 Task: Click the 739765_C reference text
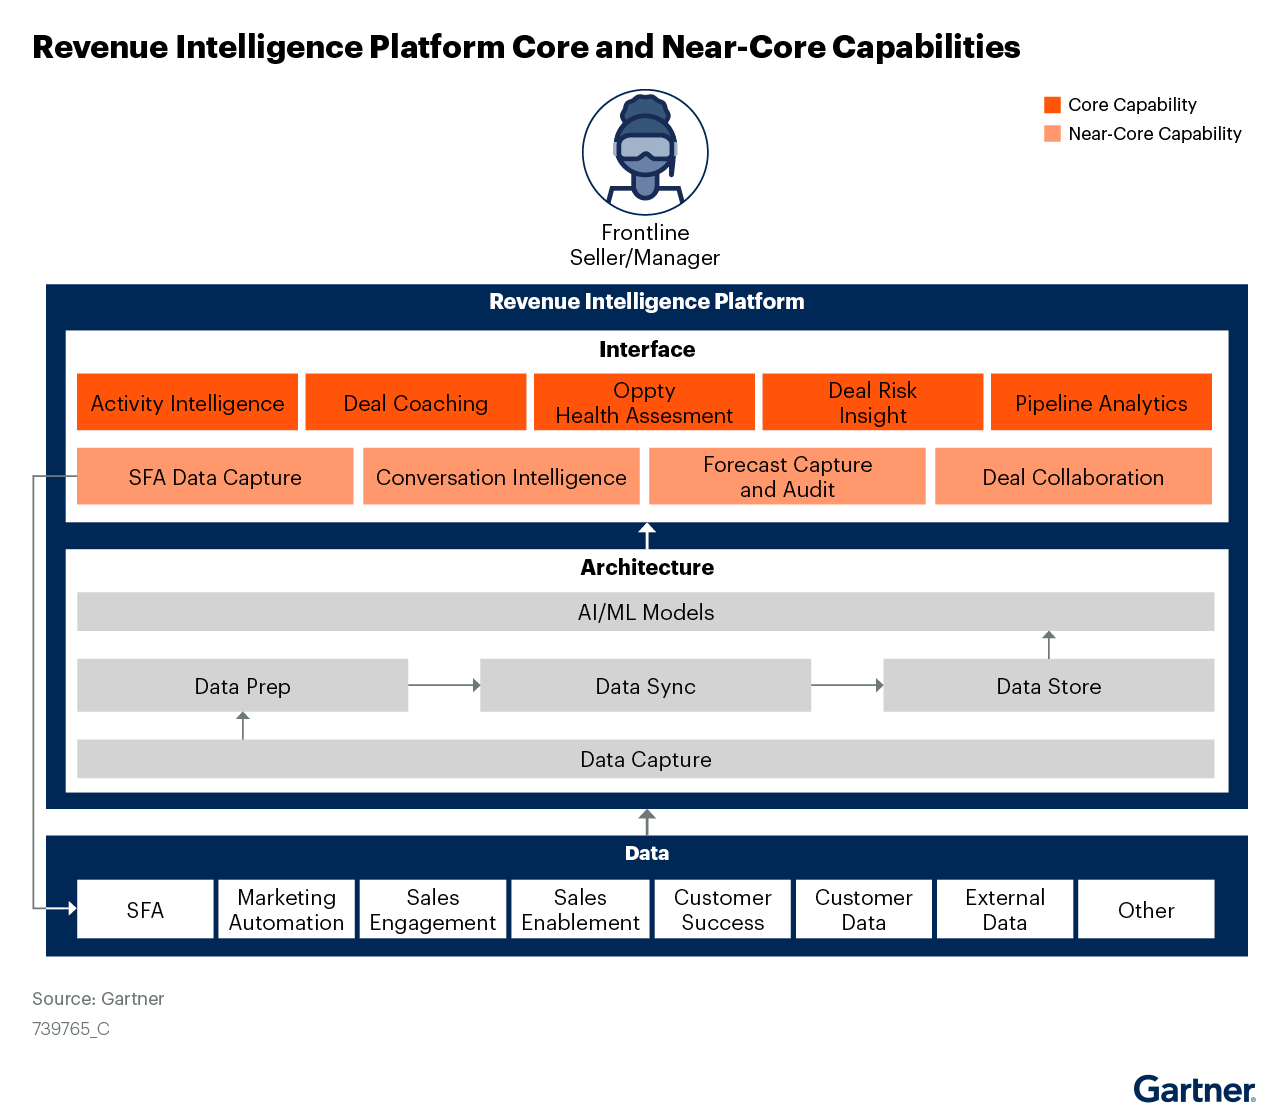[71, 1028]
